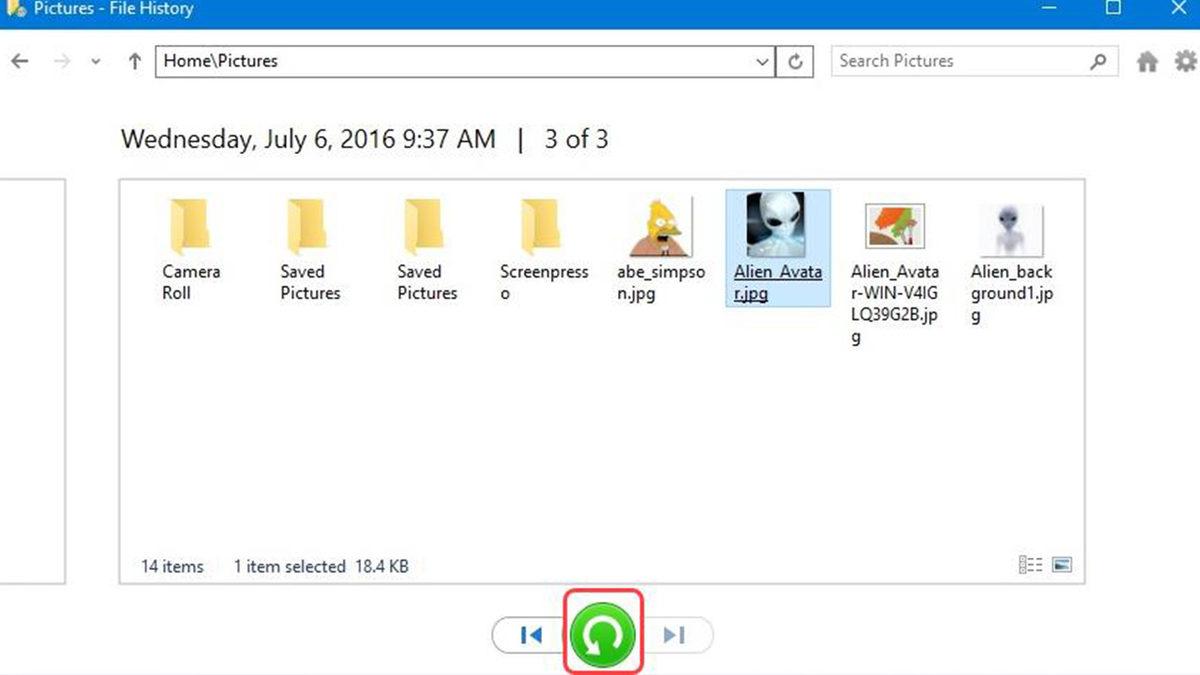Go up one folder level

click(x=135, y=61)
